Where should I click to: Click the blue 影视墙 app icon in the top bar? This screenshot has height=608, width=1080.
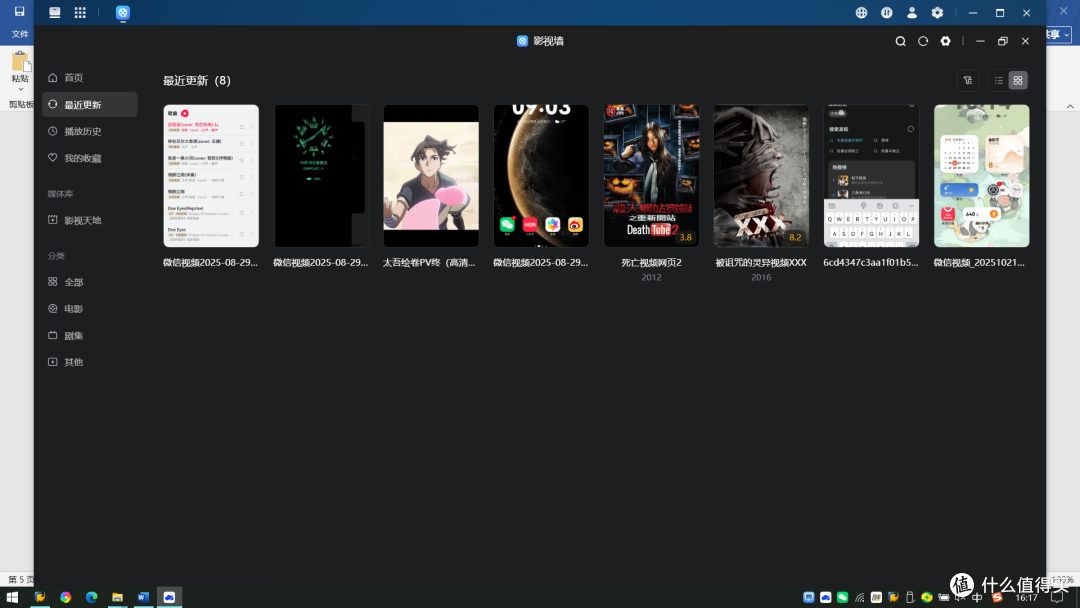tap(123, 12)
